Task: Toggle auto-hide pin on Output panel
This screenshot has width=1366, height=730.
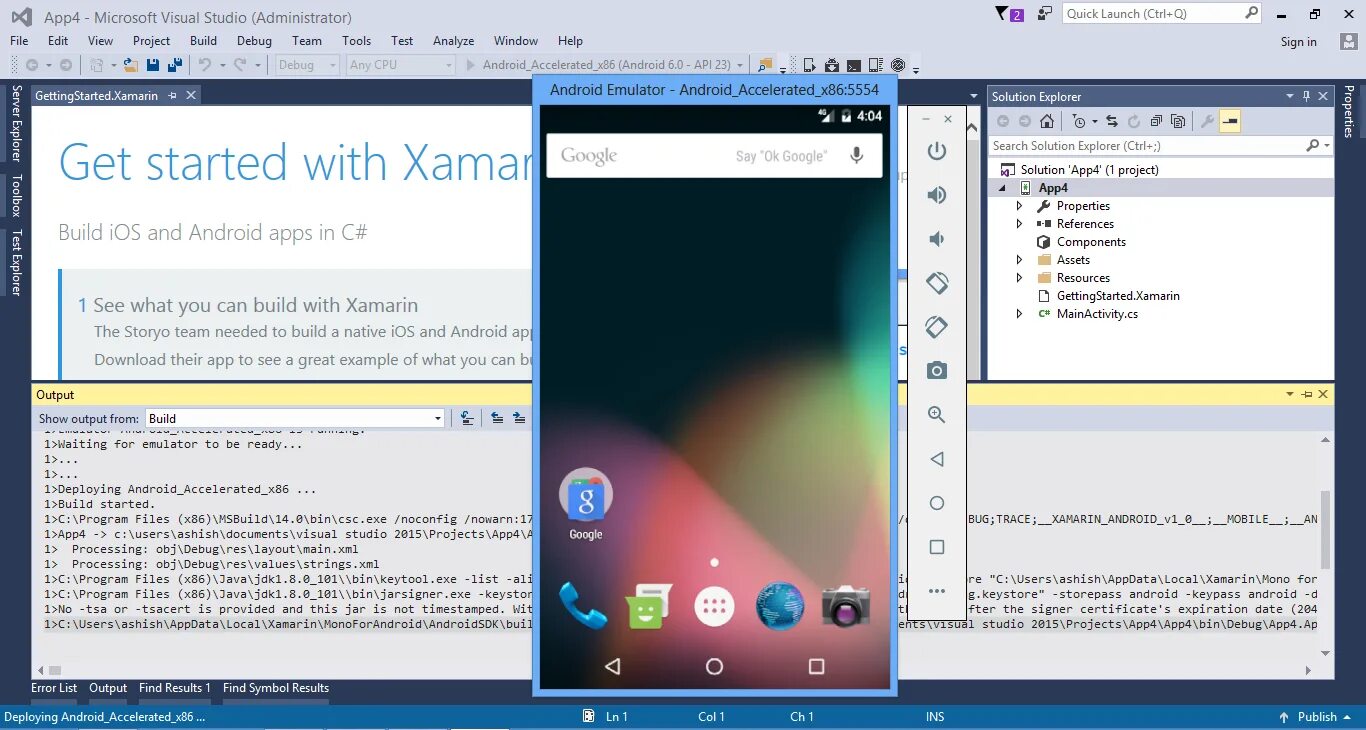Action: click(x=1306, y=394)
